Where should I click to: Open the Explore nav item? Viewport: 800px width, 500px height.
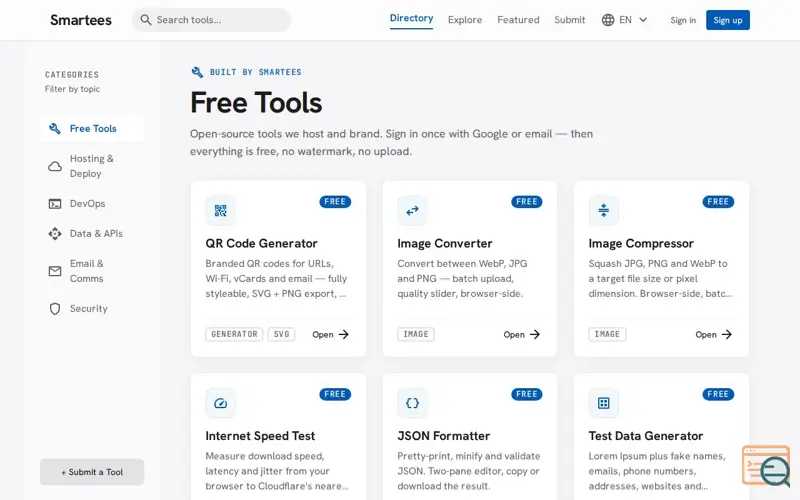click(465, 20)
